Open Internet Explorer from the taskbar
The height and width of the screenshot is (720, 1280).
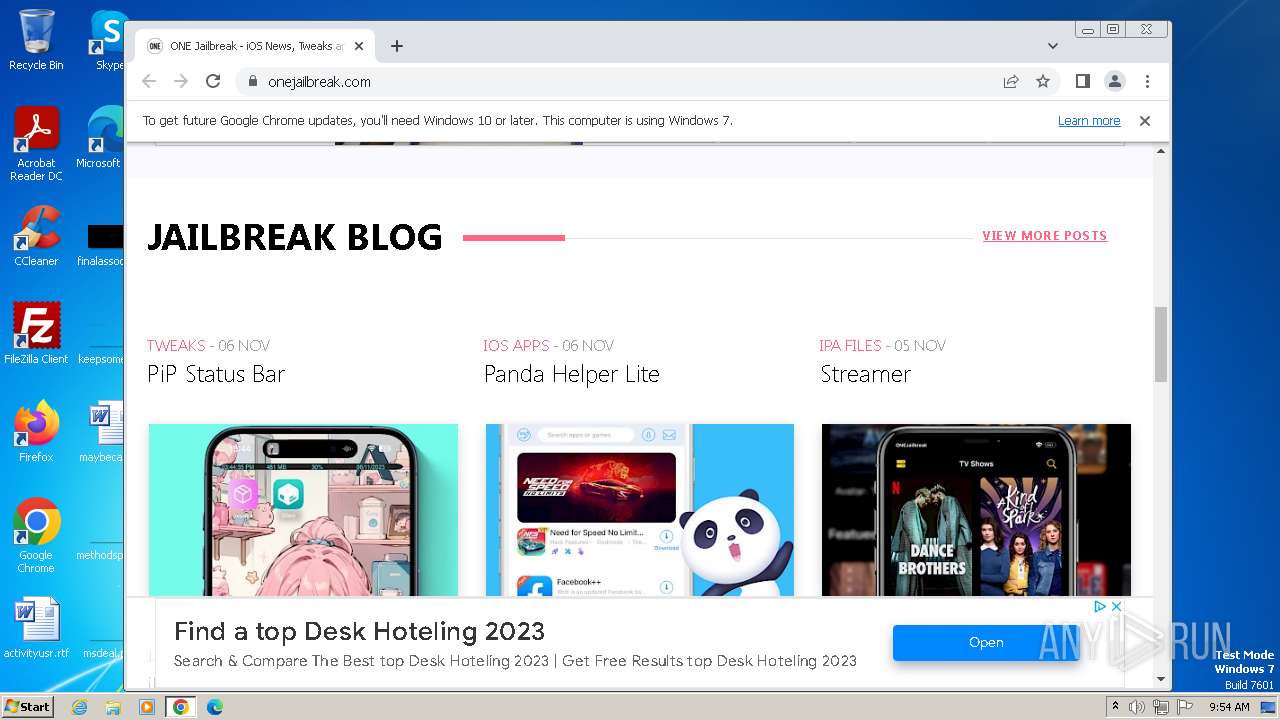pyautogui.click(x=79, y=707)
